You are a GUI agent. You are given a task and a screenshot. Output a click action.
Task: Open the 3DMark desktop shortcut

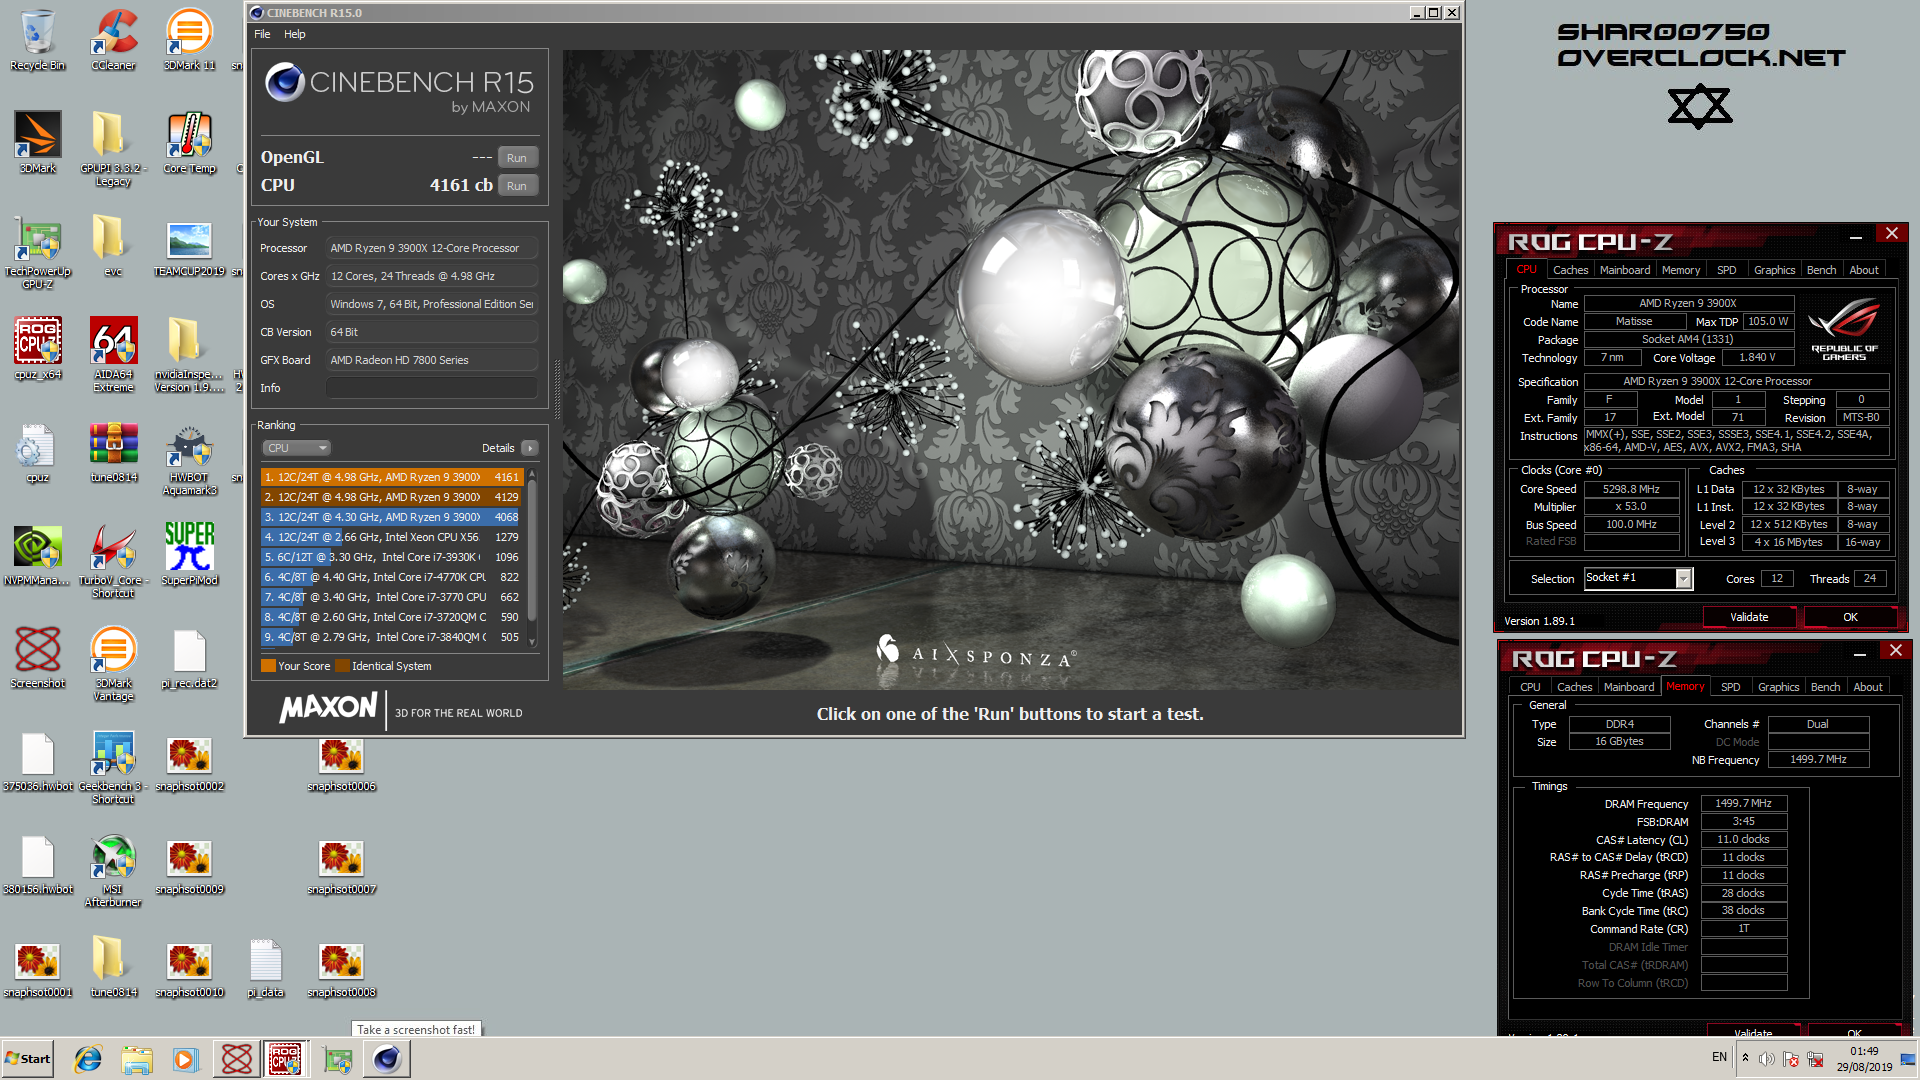tap(37, 142)
